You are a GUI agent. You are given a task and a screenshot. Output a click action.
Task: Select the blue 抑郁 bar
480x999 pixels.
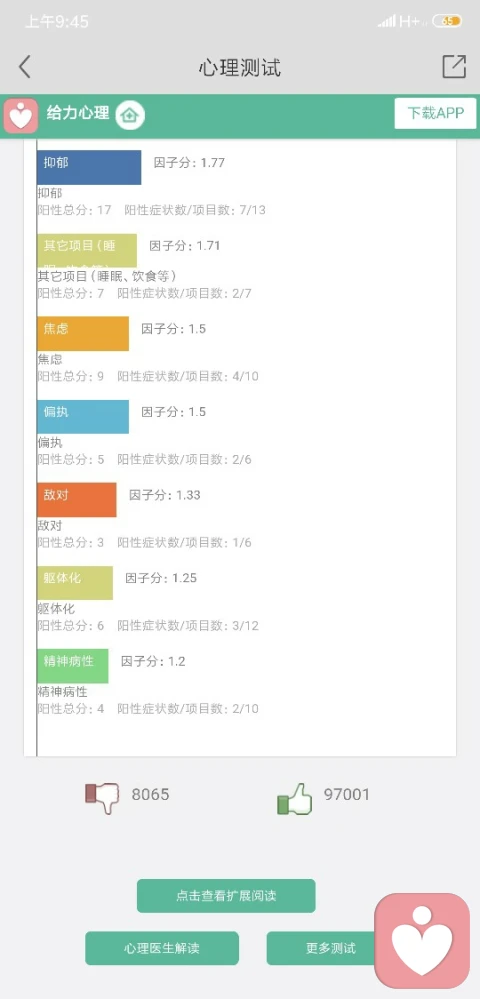click(89, 168)
